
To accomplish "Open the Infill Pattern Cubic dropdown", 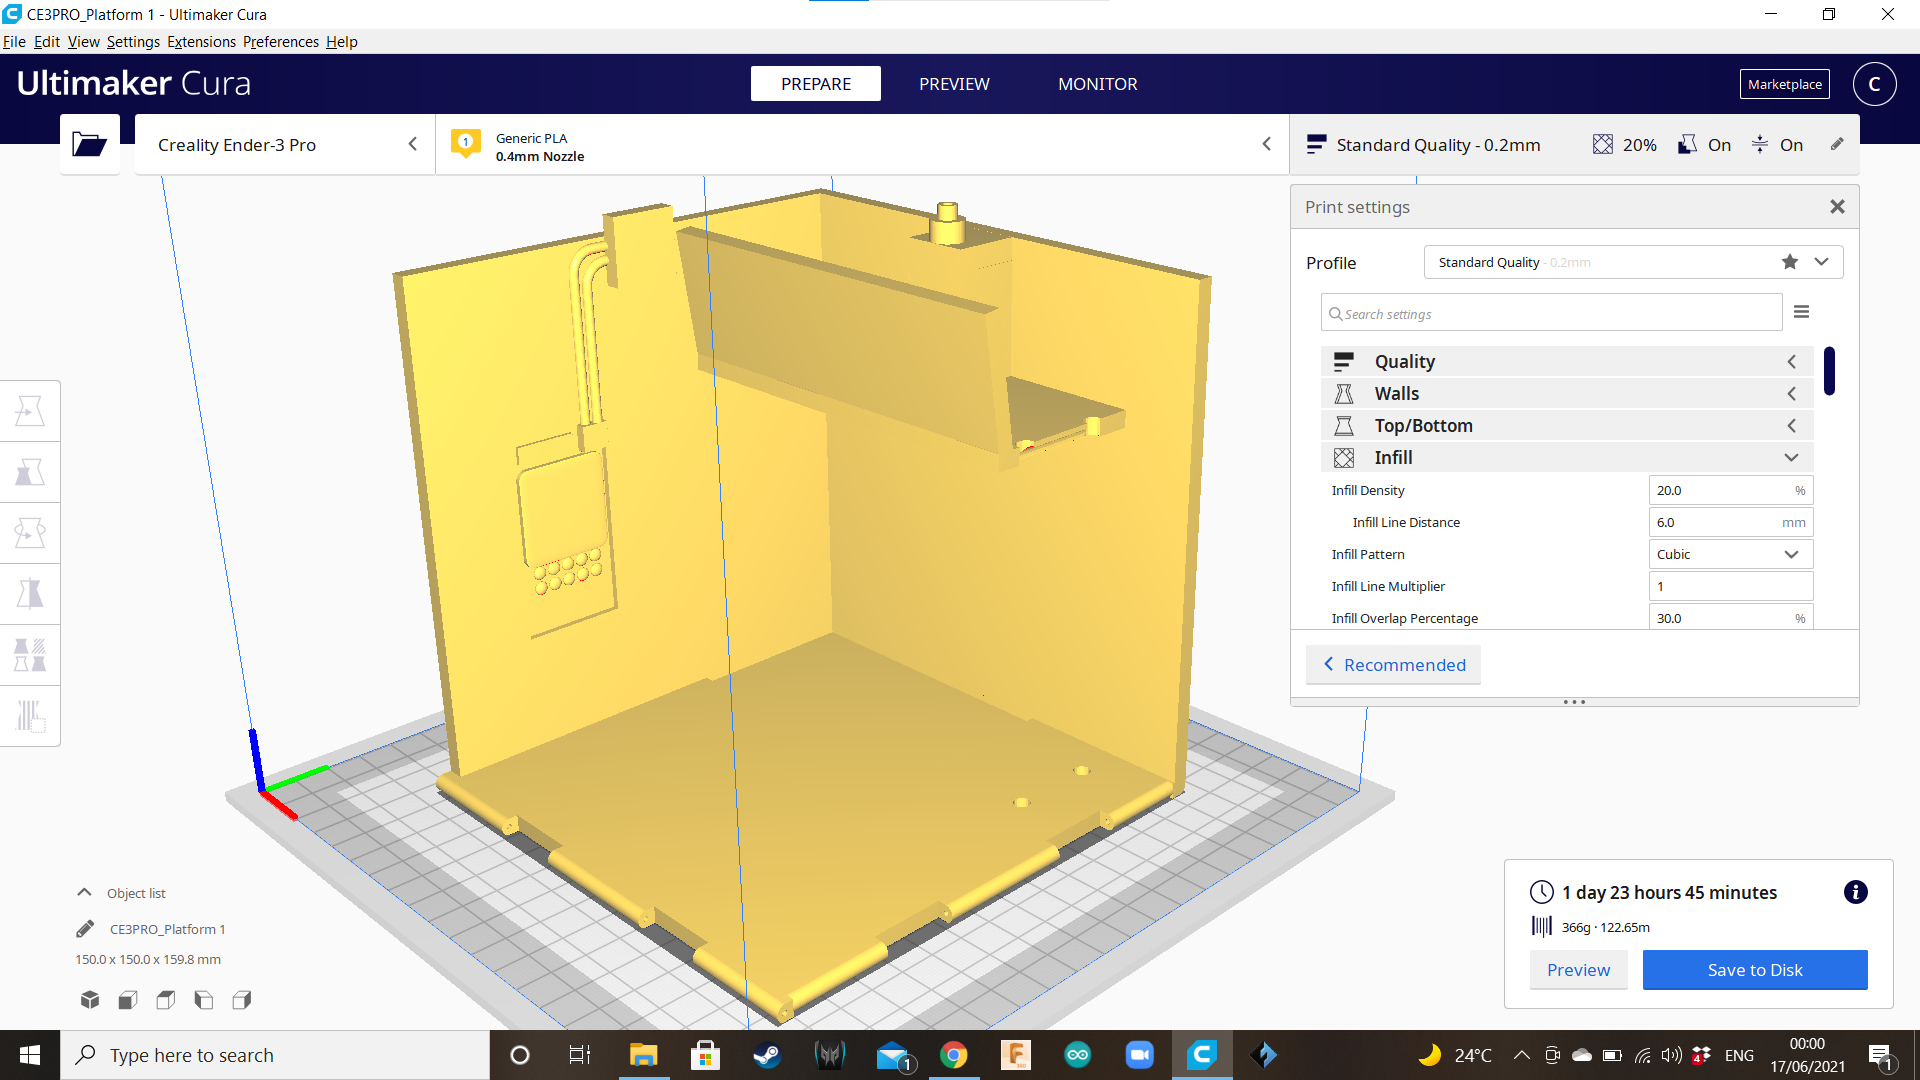I will pos(1730,554).
